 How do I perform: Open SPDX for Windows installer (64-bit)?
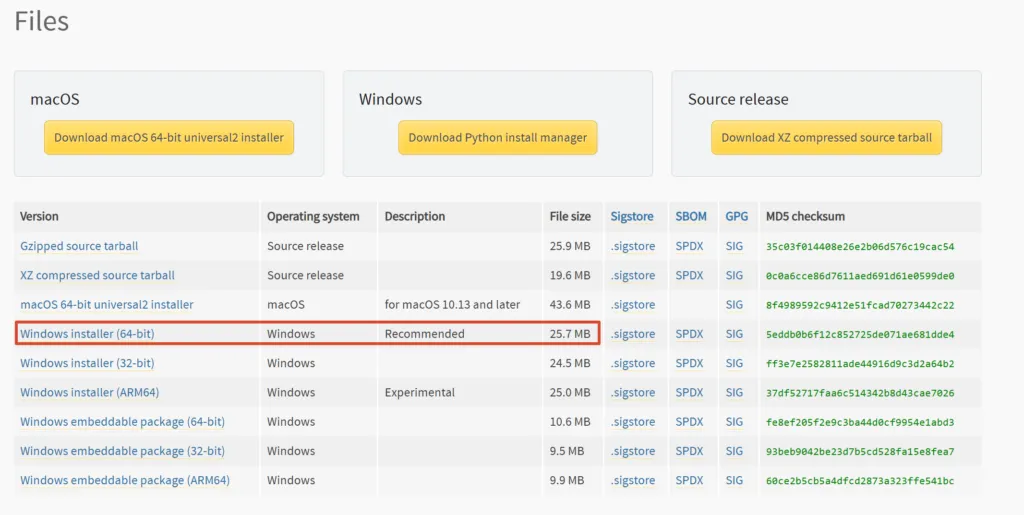pos(690,334)
